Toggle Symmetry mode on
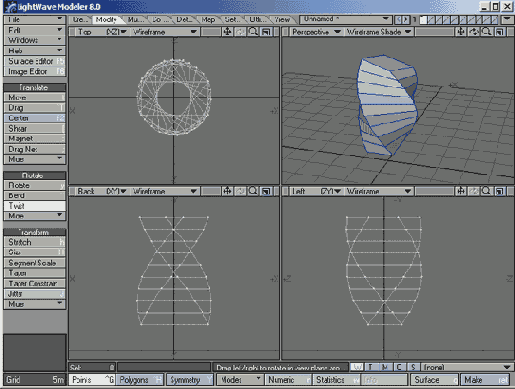Viewport: 515px width, 389px height. coord(190,380)
